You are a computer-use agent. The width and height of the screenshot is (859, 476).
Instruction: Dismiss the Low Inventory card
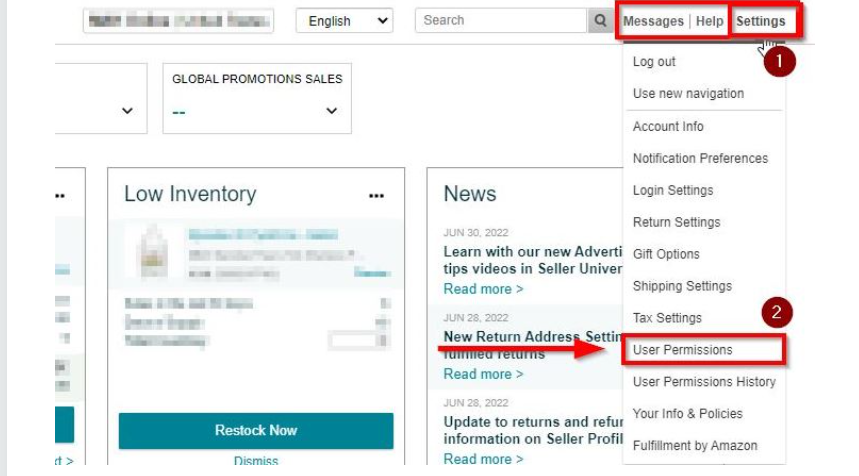pyautogui.click(x=256, y=461)
